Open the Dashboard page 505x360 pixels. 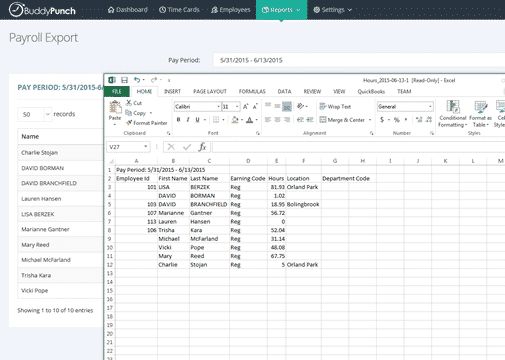pos(128,10)
